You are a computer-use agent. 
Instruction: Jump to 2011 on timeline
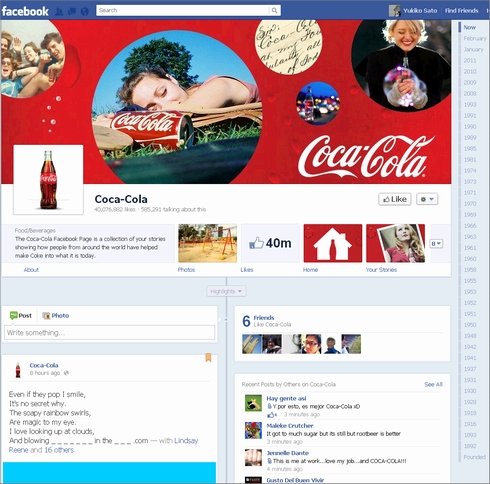[470, 60]
